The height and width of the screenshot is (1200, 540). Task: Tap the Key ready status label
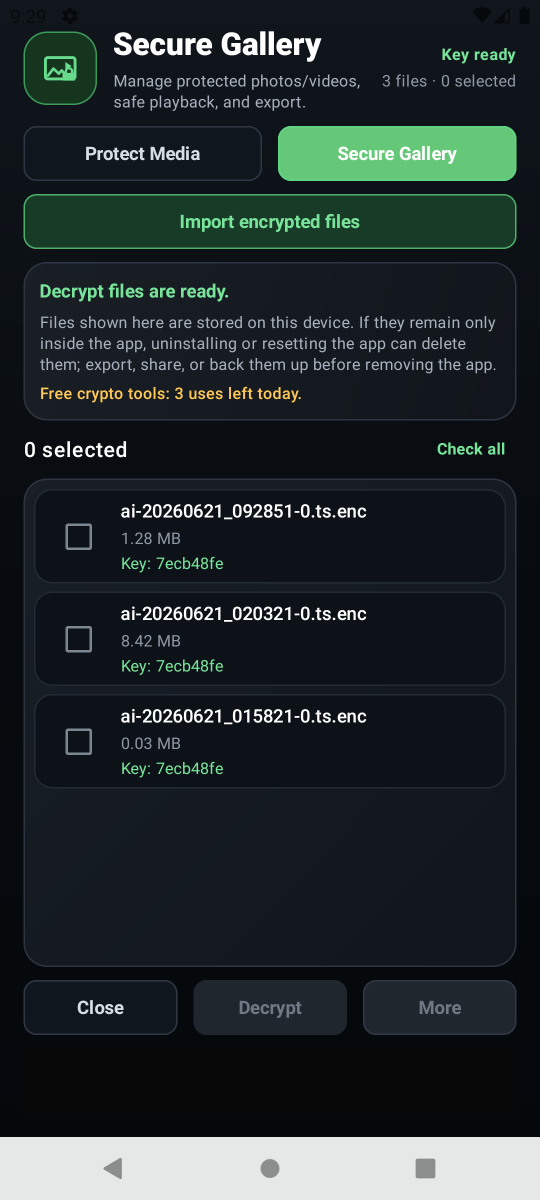(479, 55)
